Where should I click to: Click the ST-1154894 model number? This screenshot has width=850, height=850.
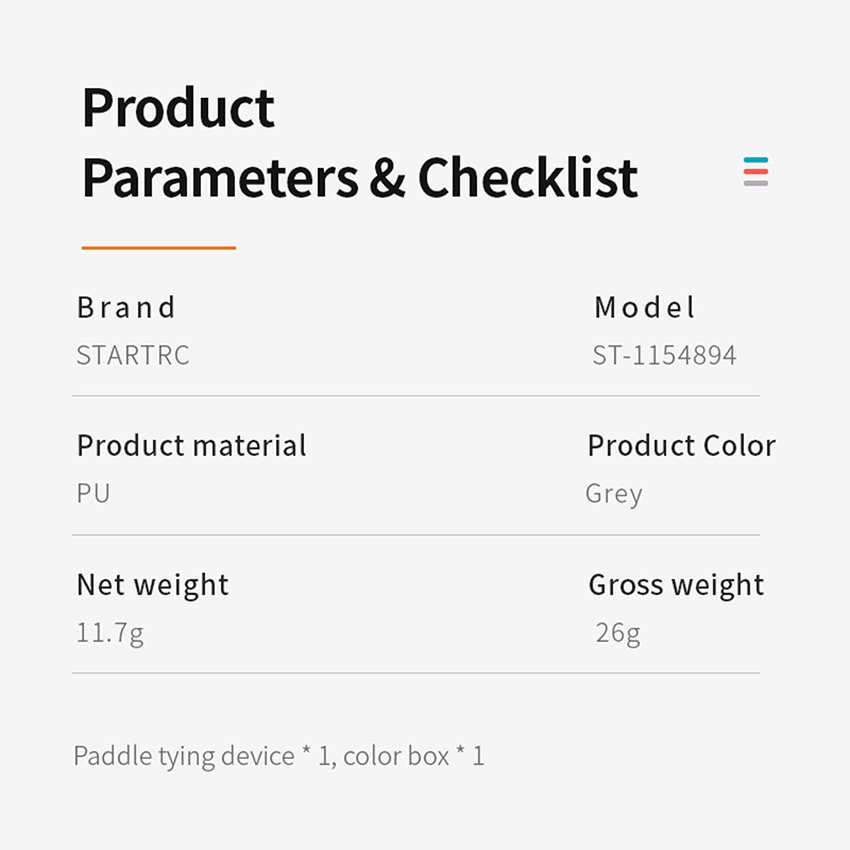click(664, 355)
